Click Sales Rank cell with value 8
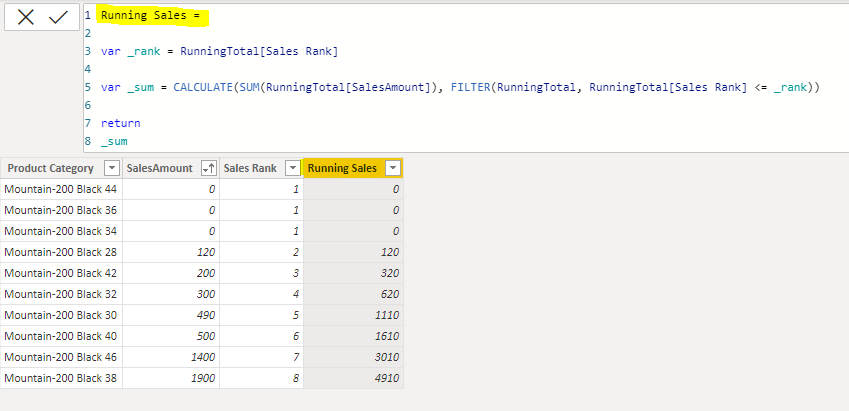Screen dimensions: 849x411 click(x=262, y=378)
